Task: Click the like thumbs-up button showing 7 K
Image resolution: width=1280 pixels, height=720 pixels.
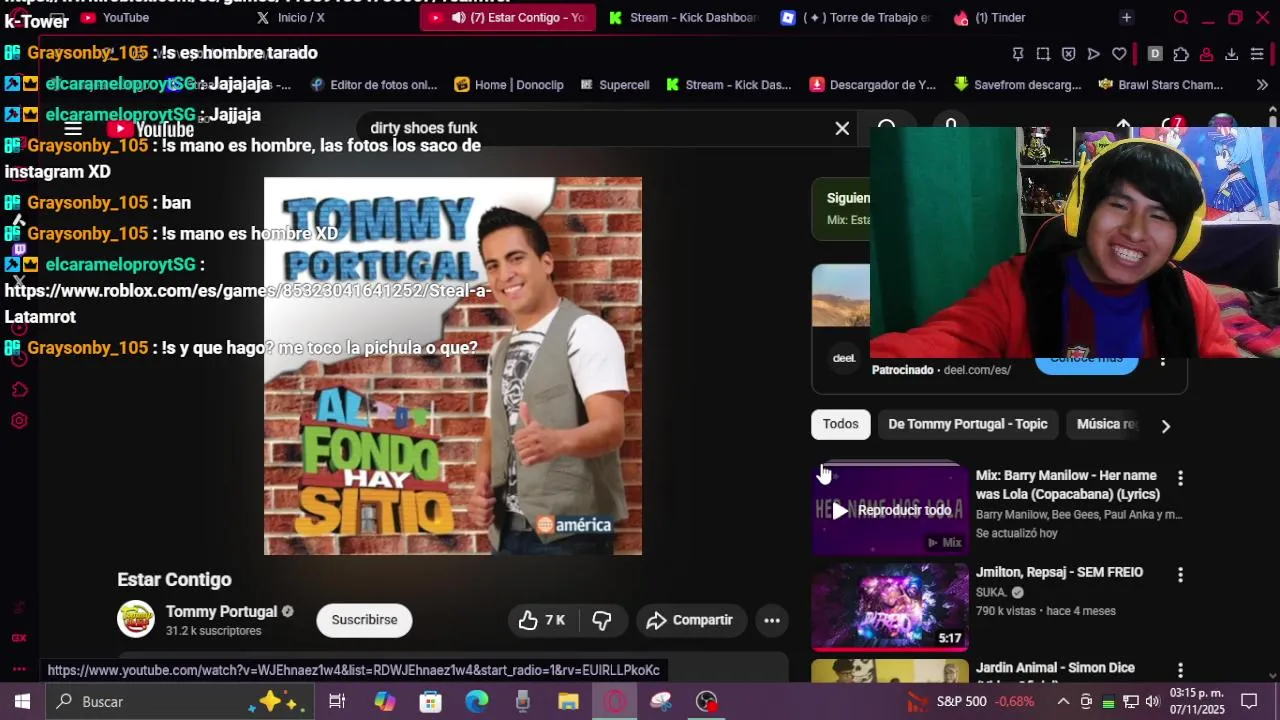Action: click(542, 620)
